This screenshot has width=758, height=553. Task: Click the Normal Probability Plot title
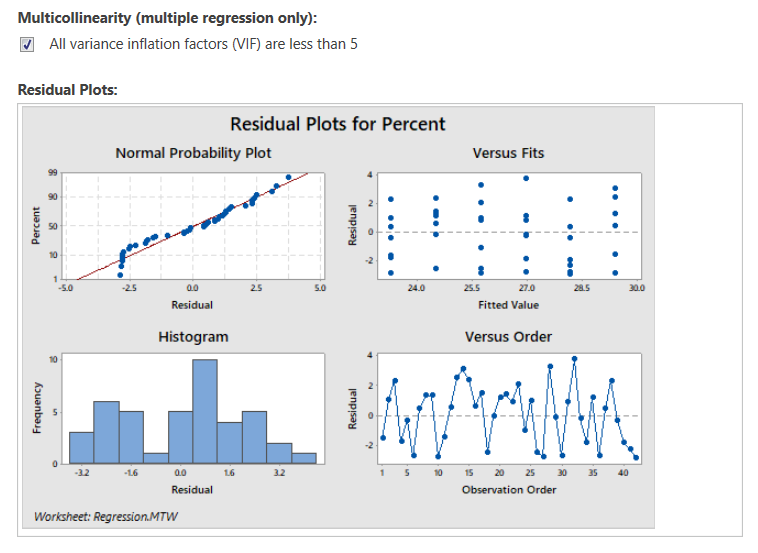click(193, 153)
